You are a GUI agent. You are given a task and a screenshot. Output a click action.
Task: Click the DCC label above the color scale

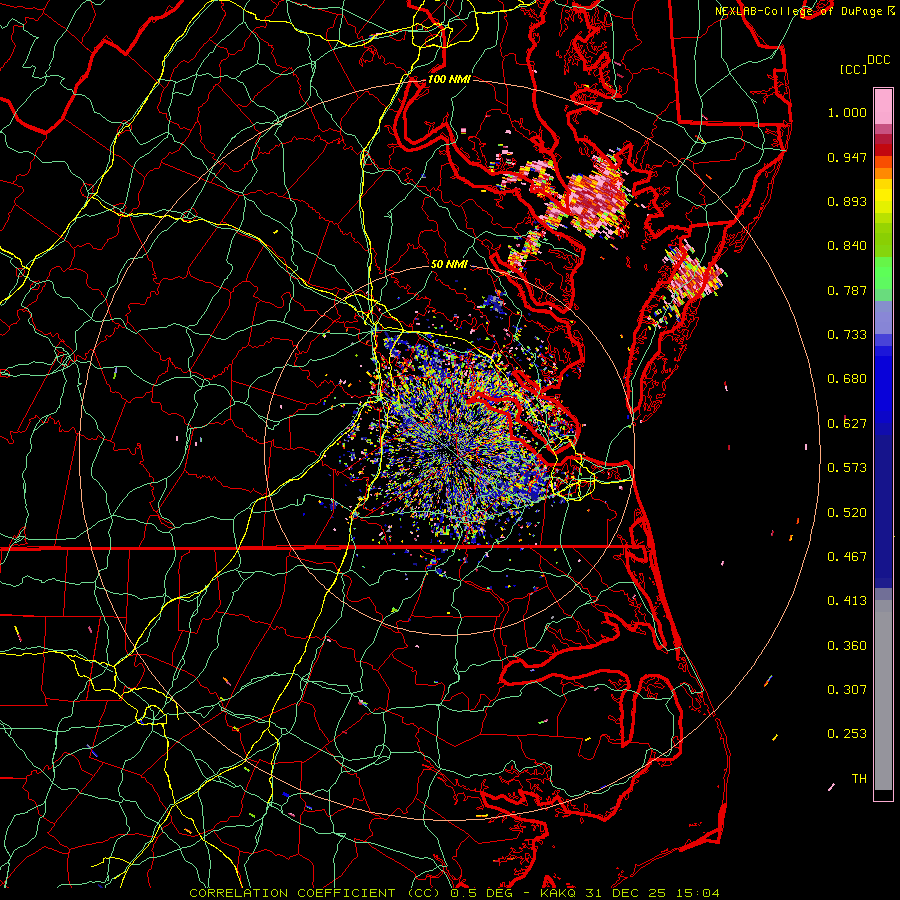pyautogui.click(x=878, y=60)
